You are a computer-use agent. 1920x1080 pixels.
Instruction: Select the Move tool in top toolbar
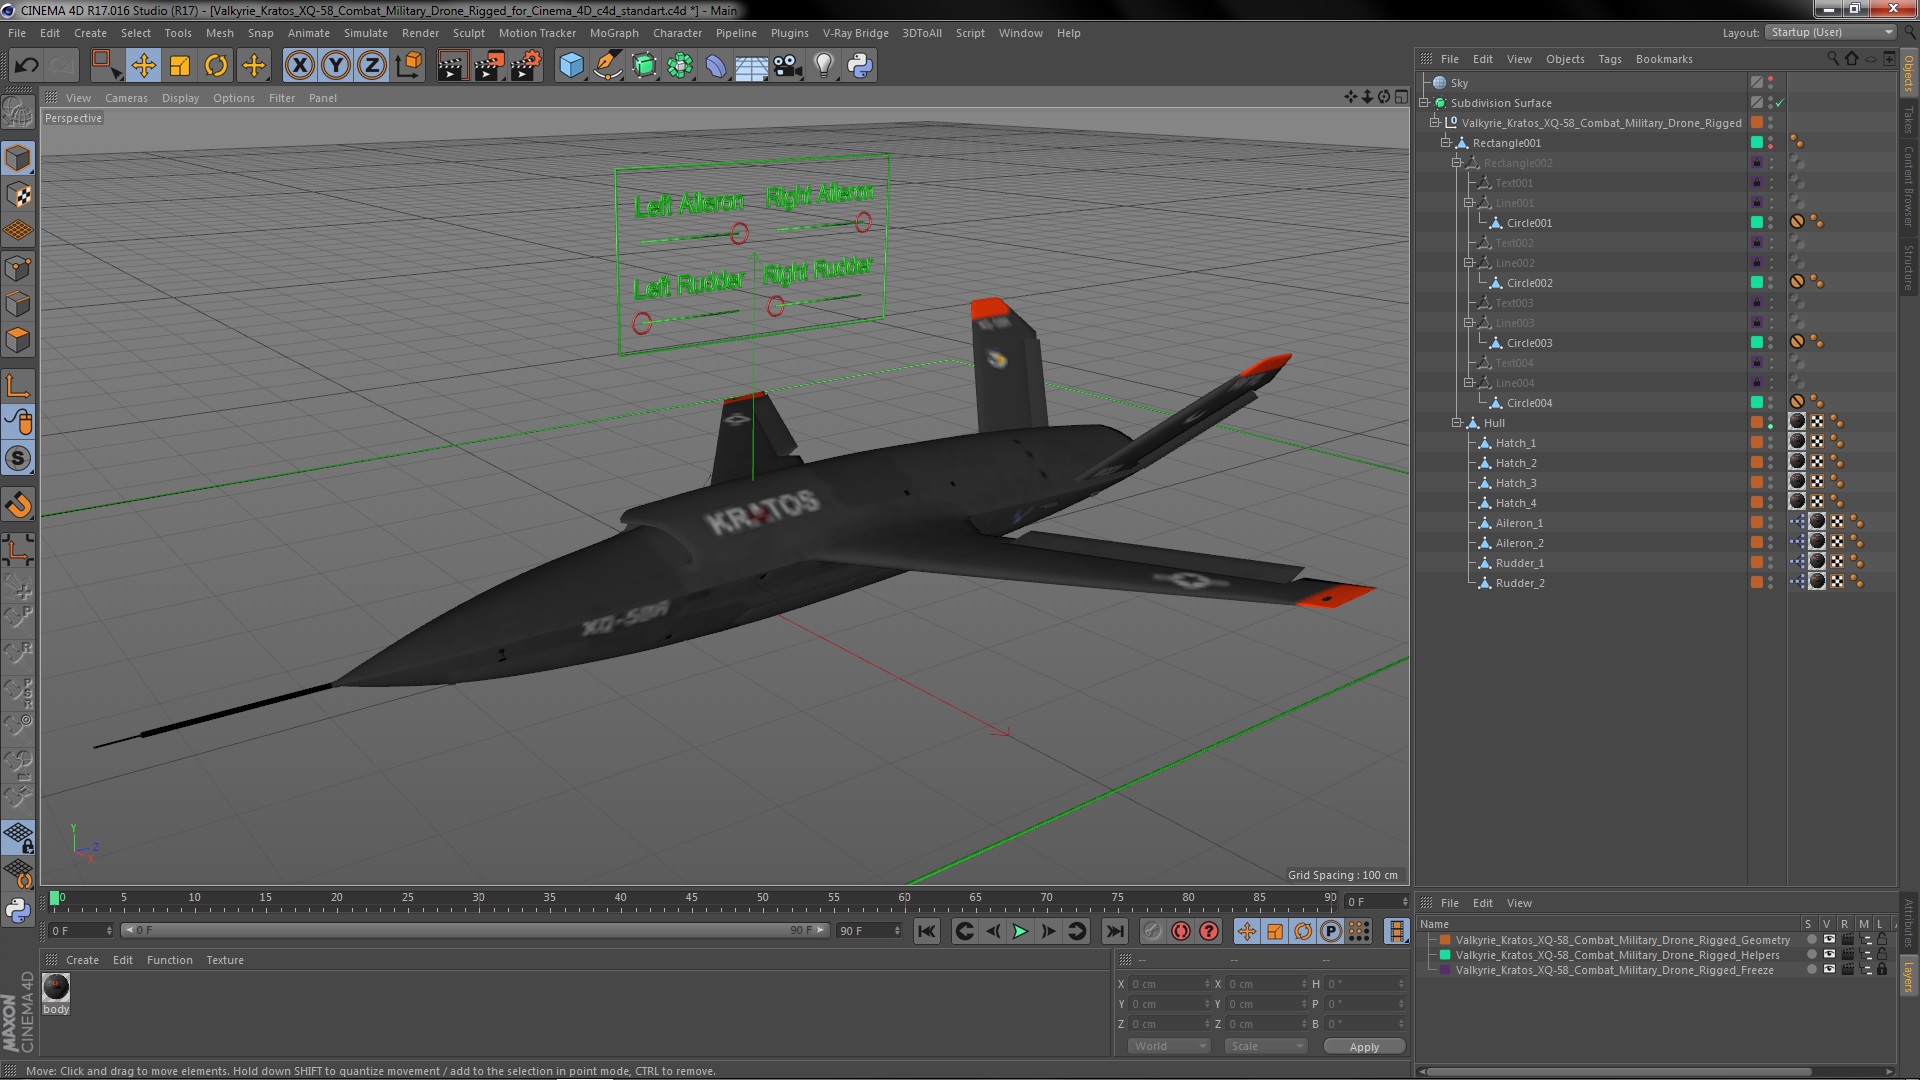pyautogui.click(x=143, y=66)
